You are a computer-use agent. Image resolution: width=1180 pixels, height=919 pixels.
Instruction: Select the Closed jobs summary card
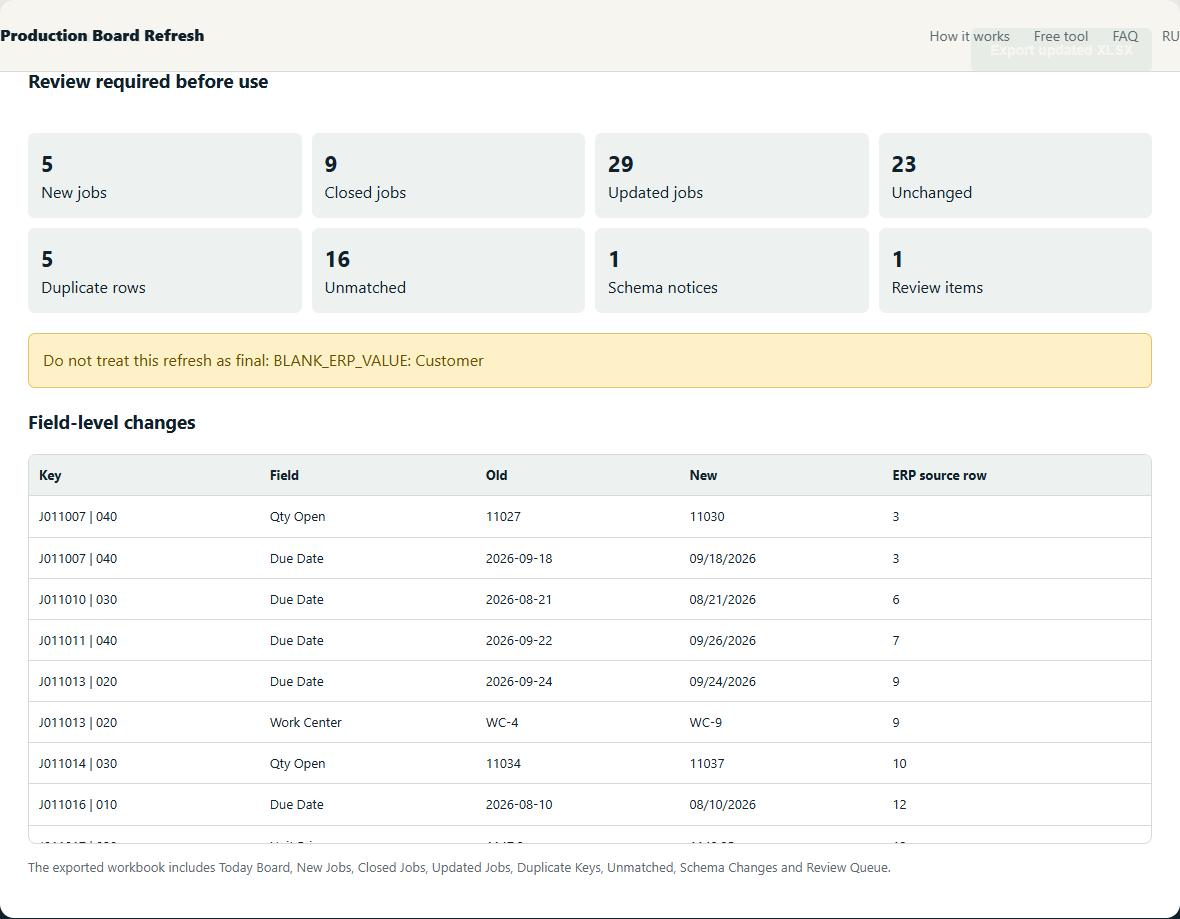448,175
